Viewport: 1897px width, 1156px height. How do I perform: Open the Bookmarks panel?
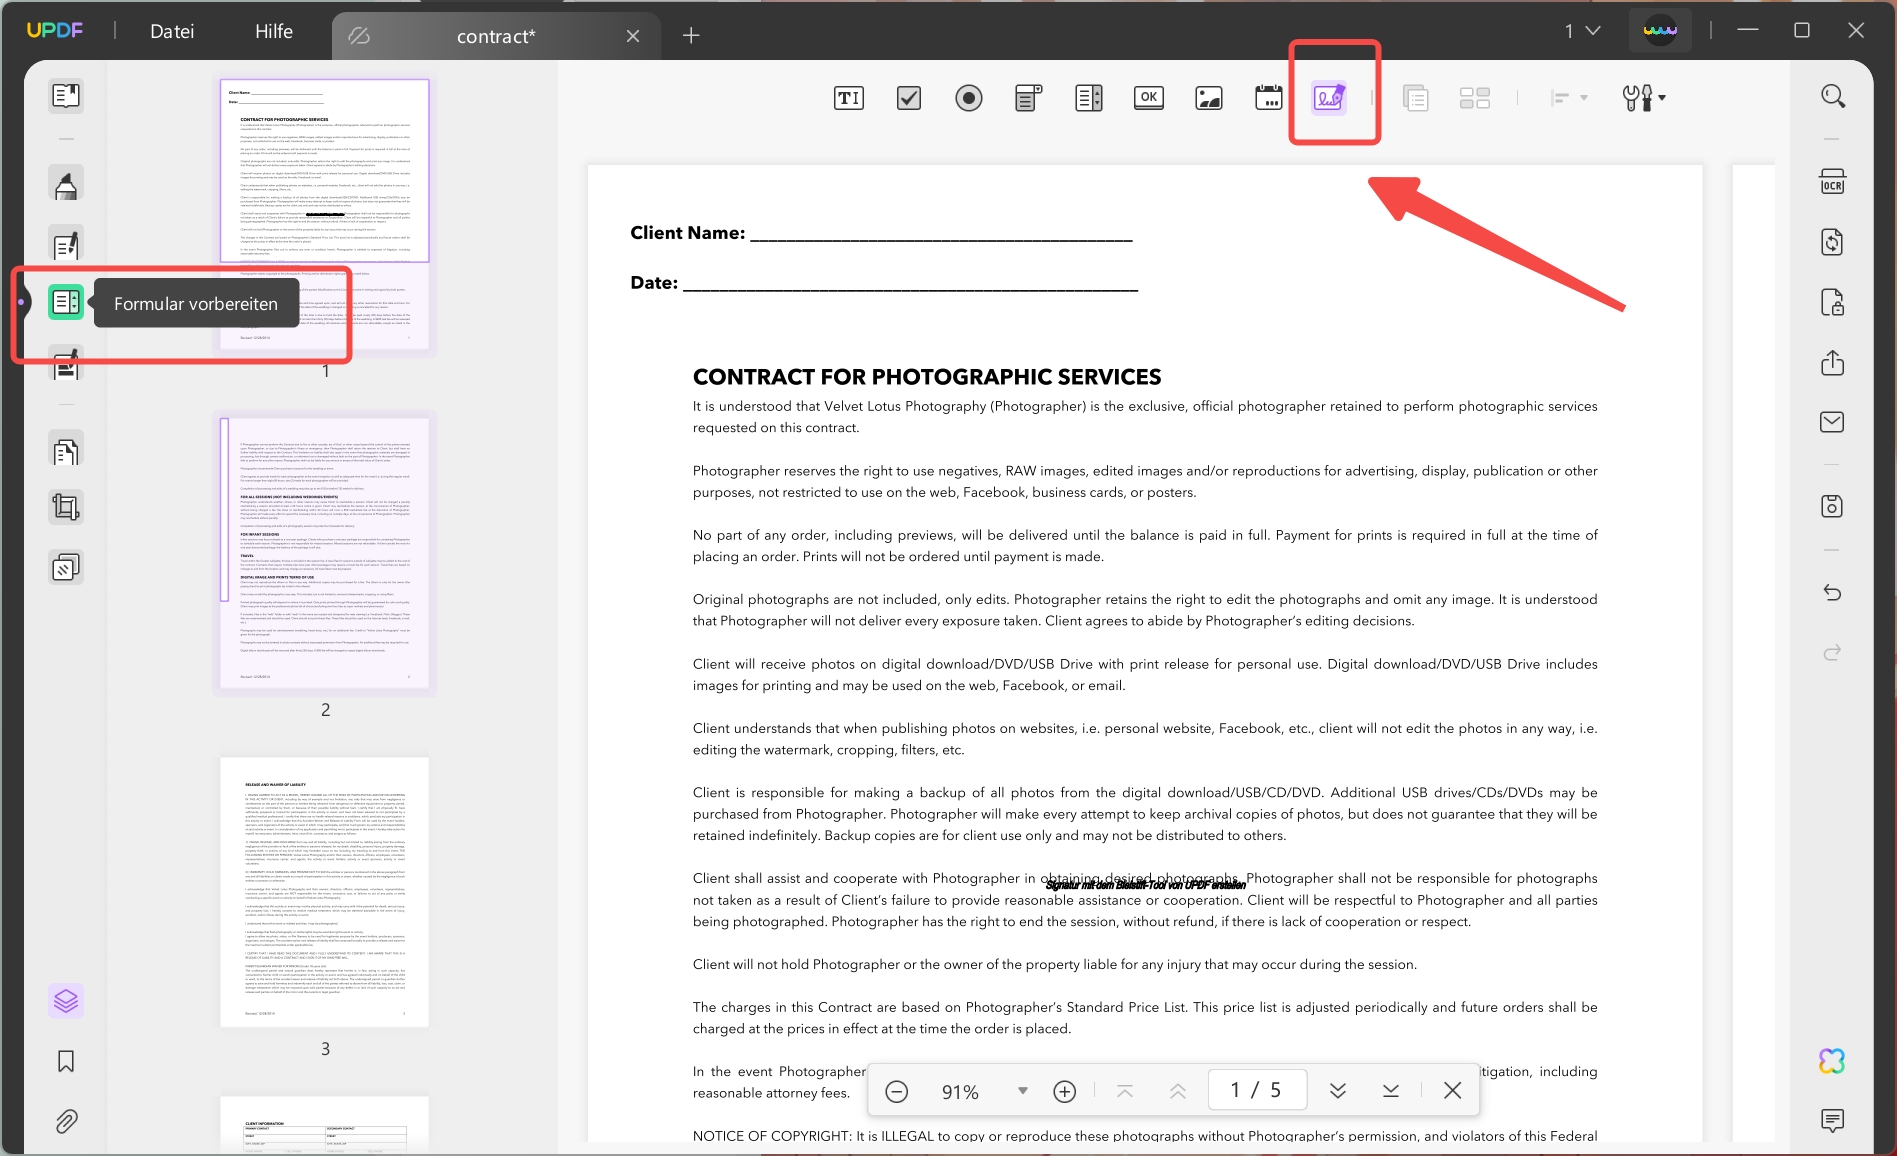66,1061
